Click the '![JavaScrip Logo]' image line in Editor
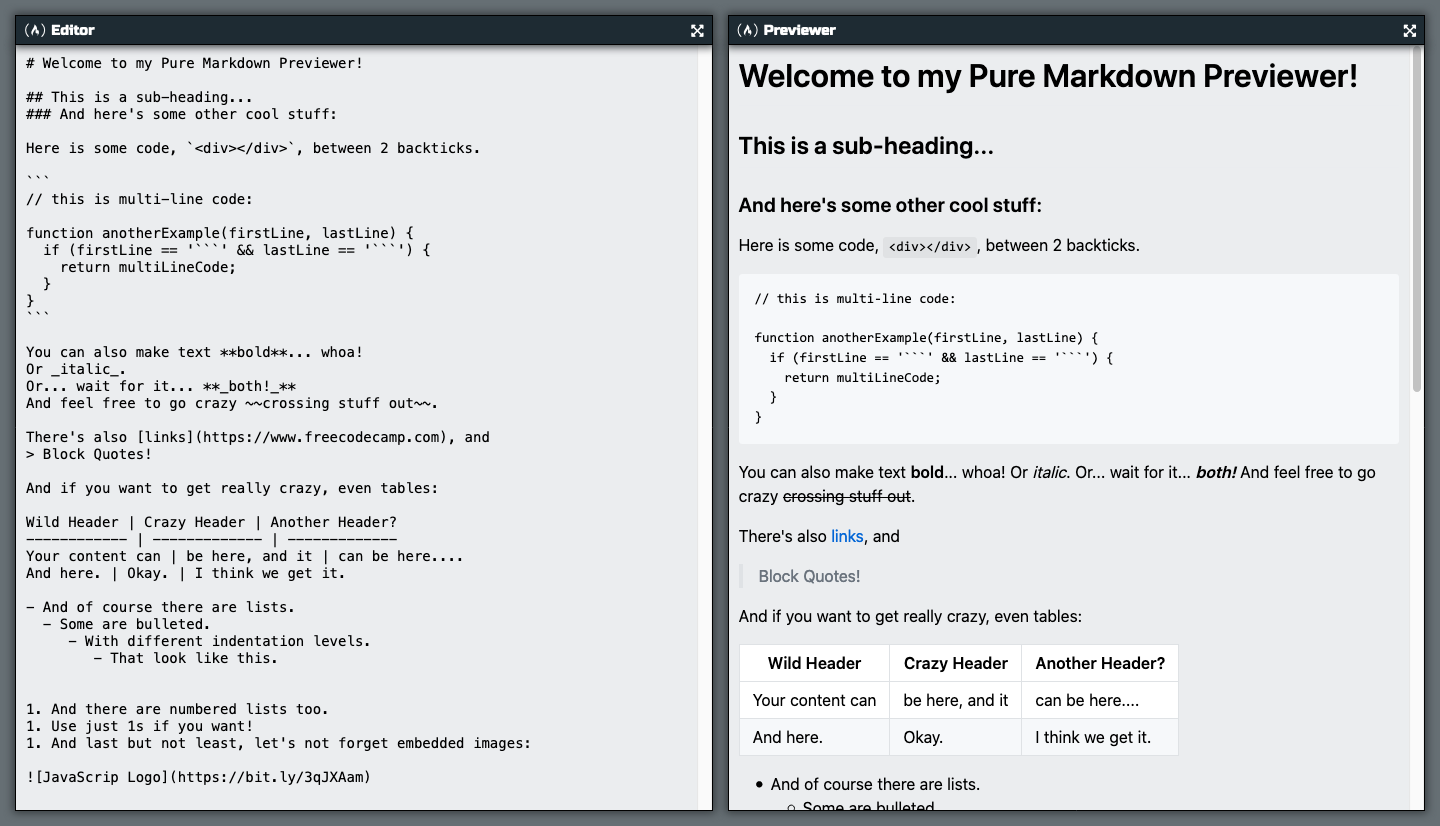 pyautogui.click(x=198, y=777)
